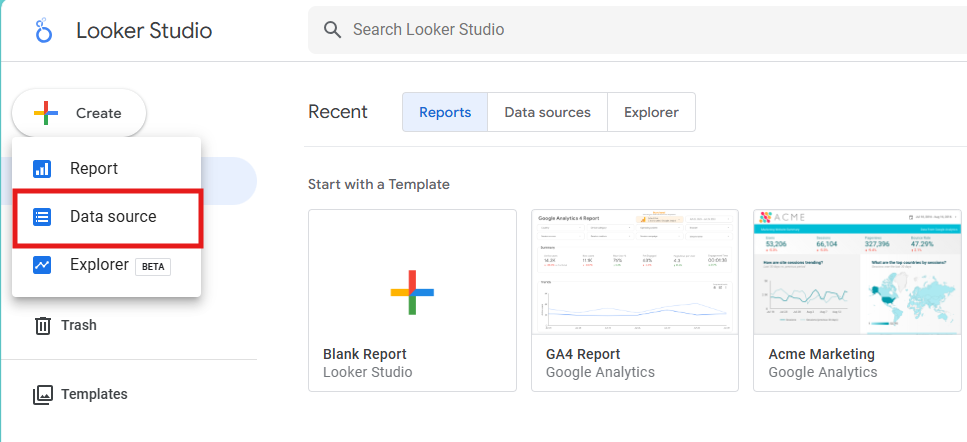Select the Data source list icon
This screenshot has height=442, width=967.
coord(42,217)
